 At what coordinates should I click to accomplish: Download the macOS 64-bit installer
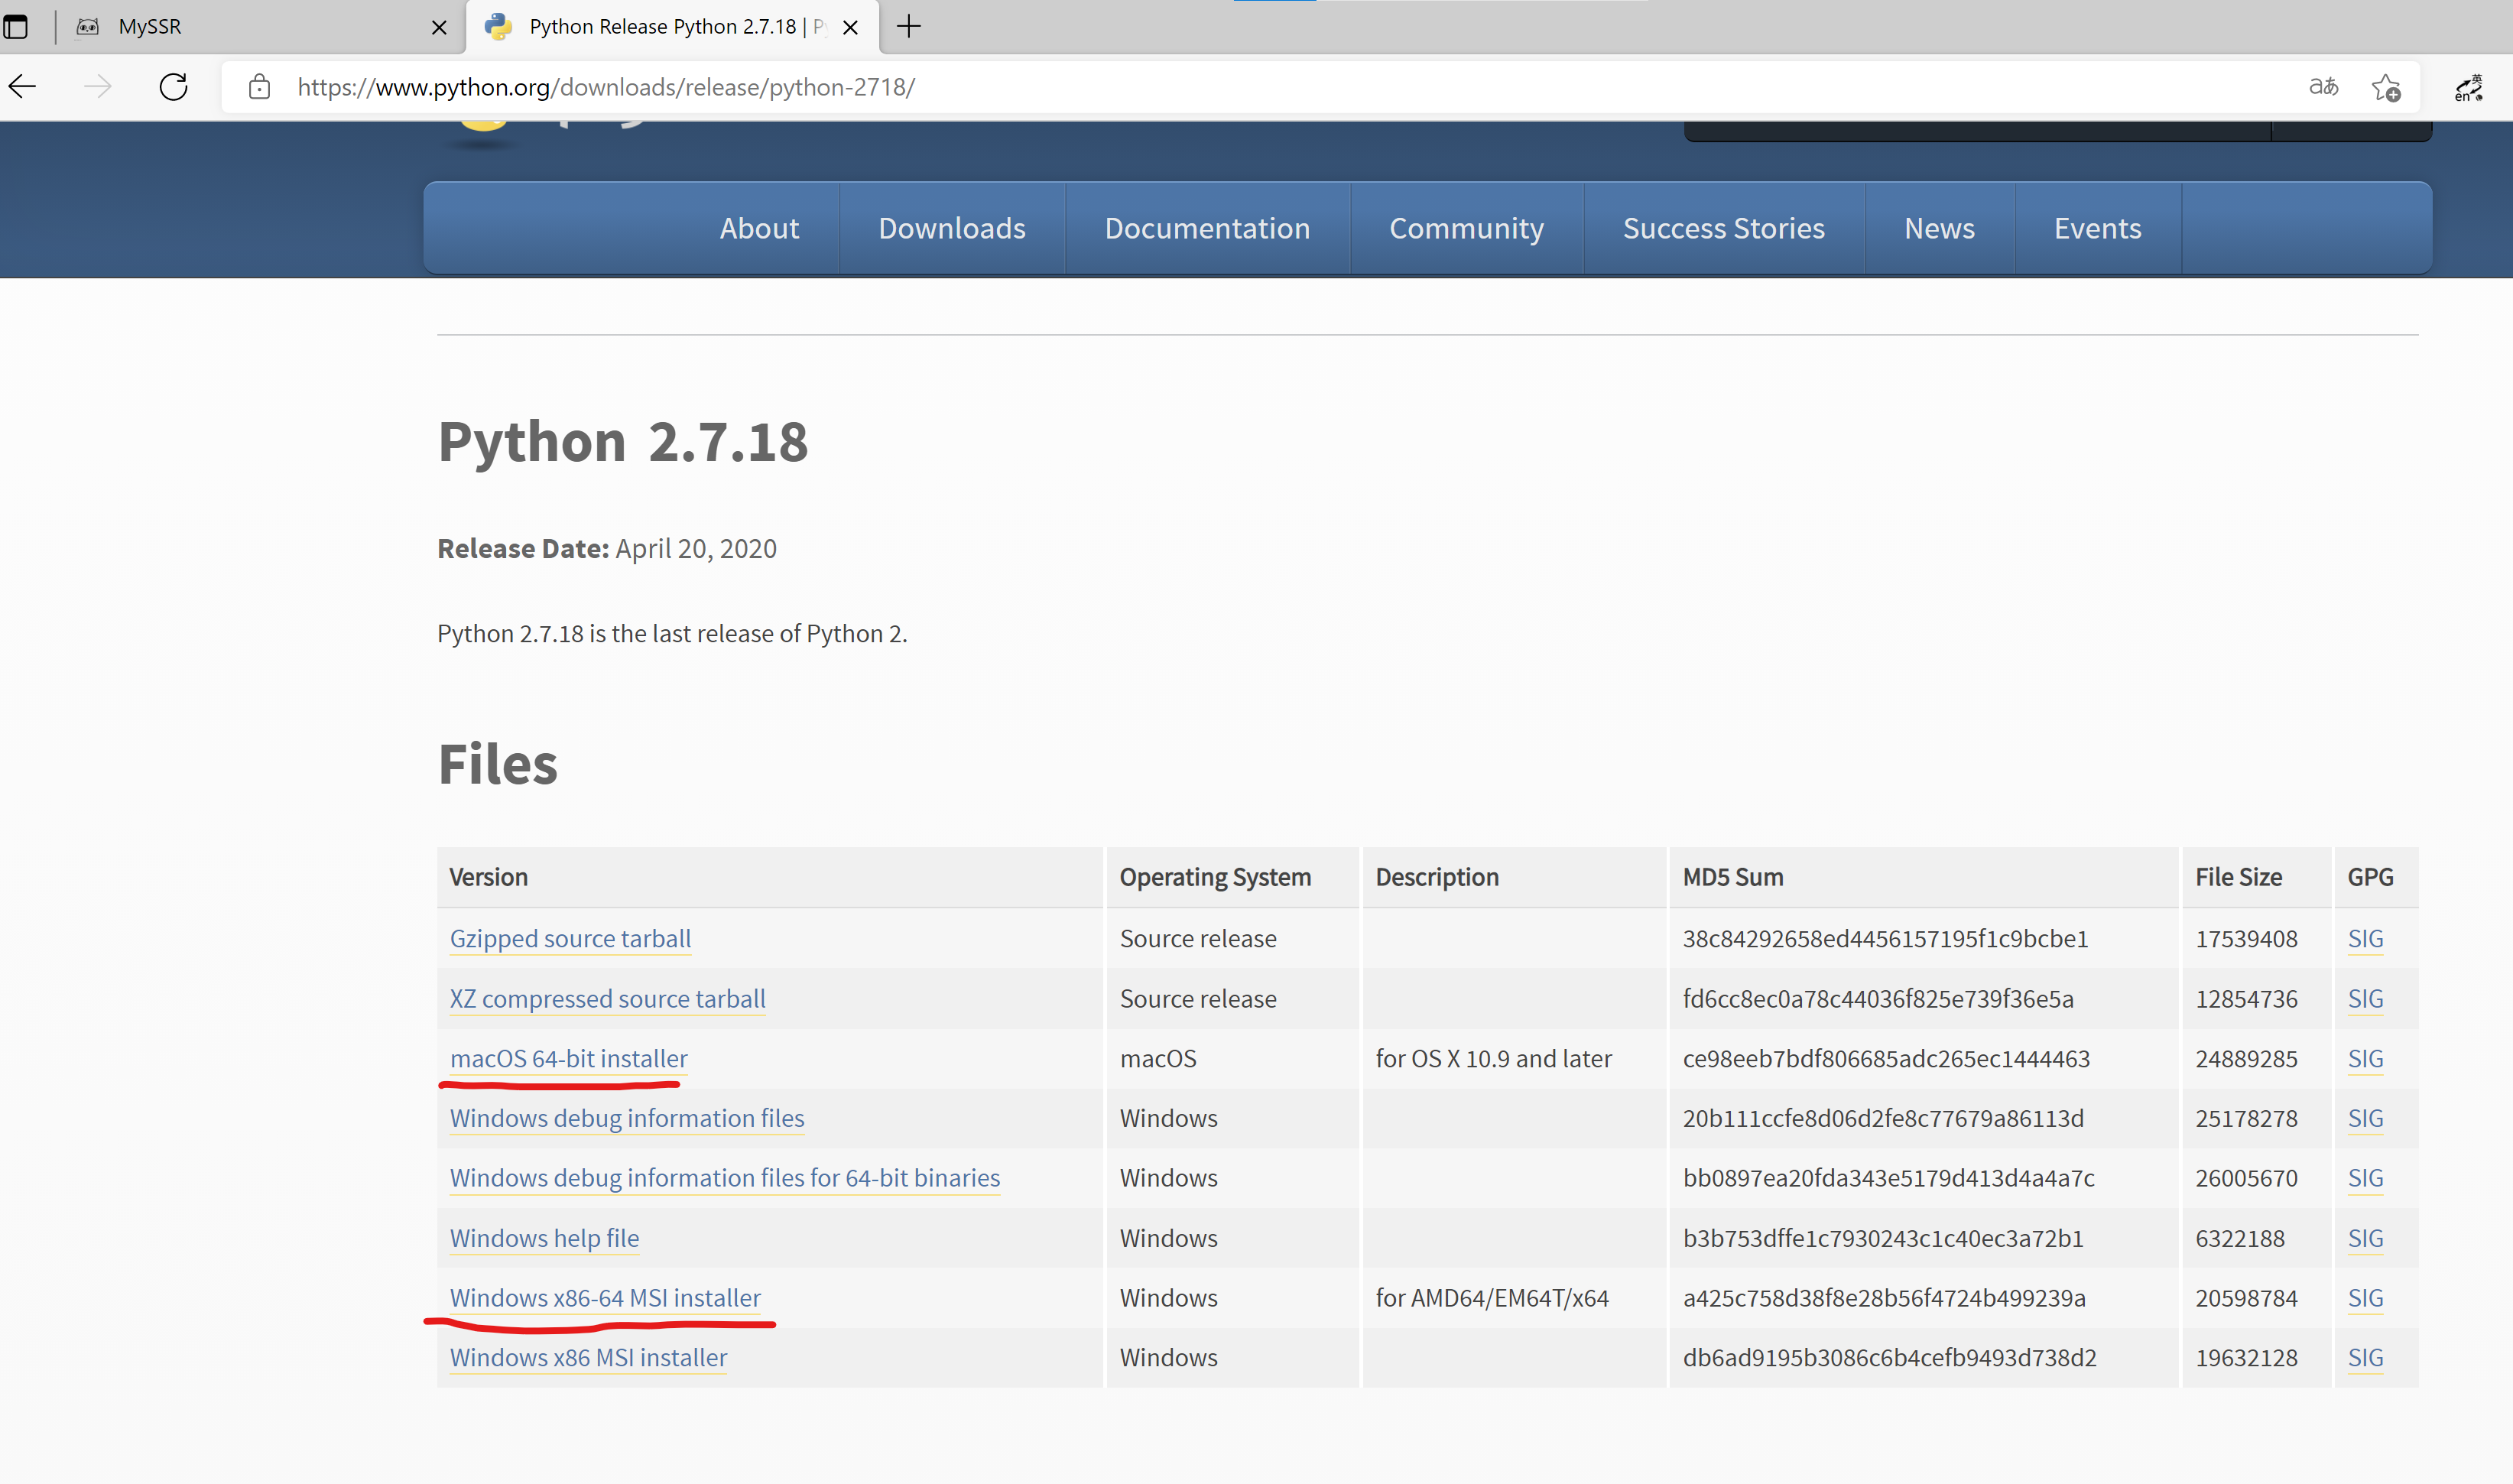click(569, 1059)
